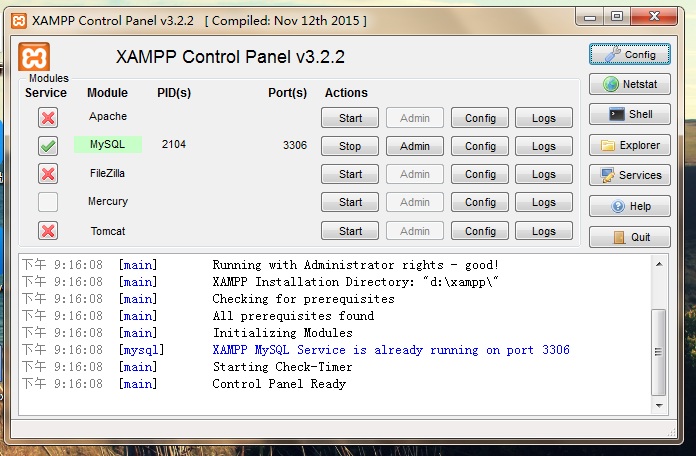696x456 pixels.
Task: Click the Tomcat module label
Action: (108, 231)
